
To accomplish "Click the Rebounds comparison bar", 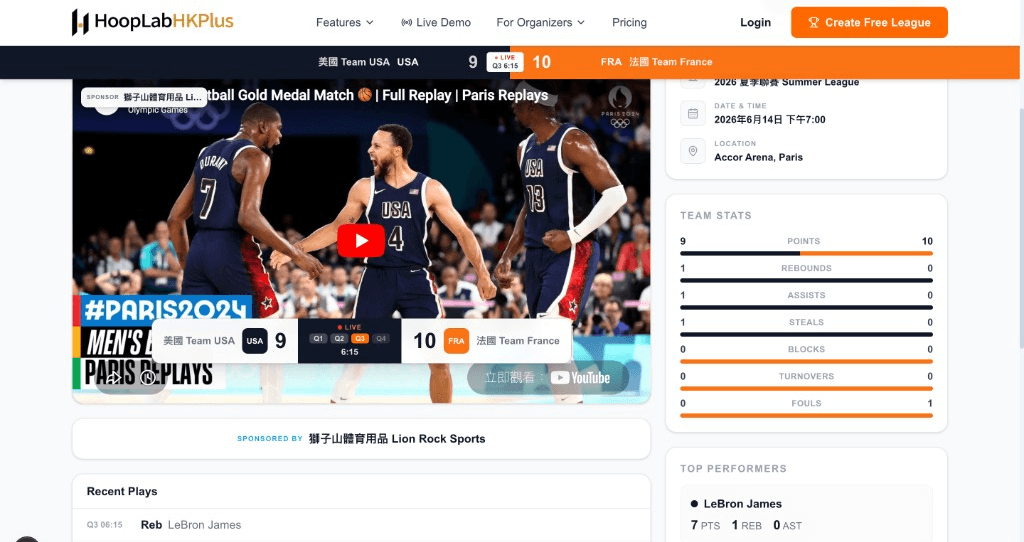I will pyautogui.click(x=807, y=280).
